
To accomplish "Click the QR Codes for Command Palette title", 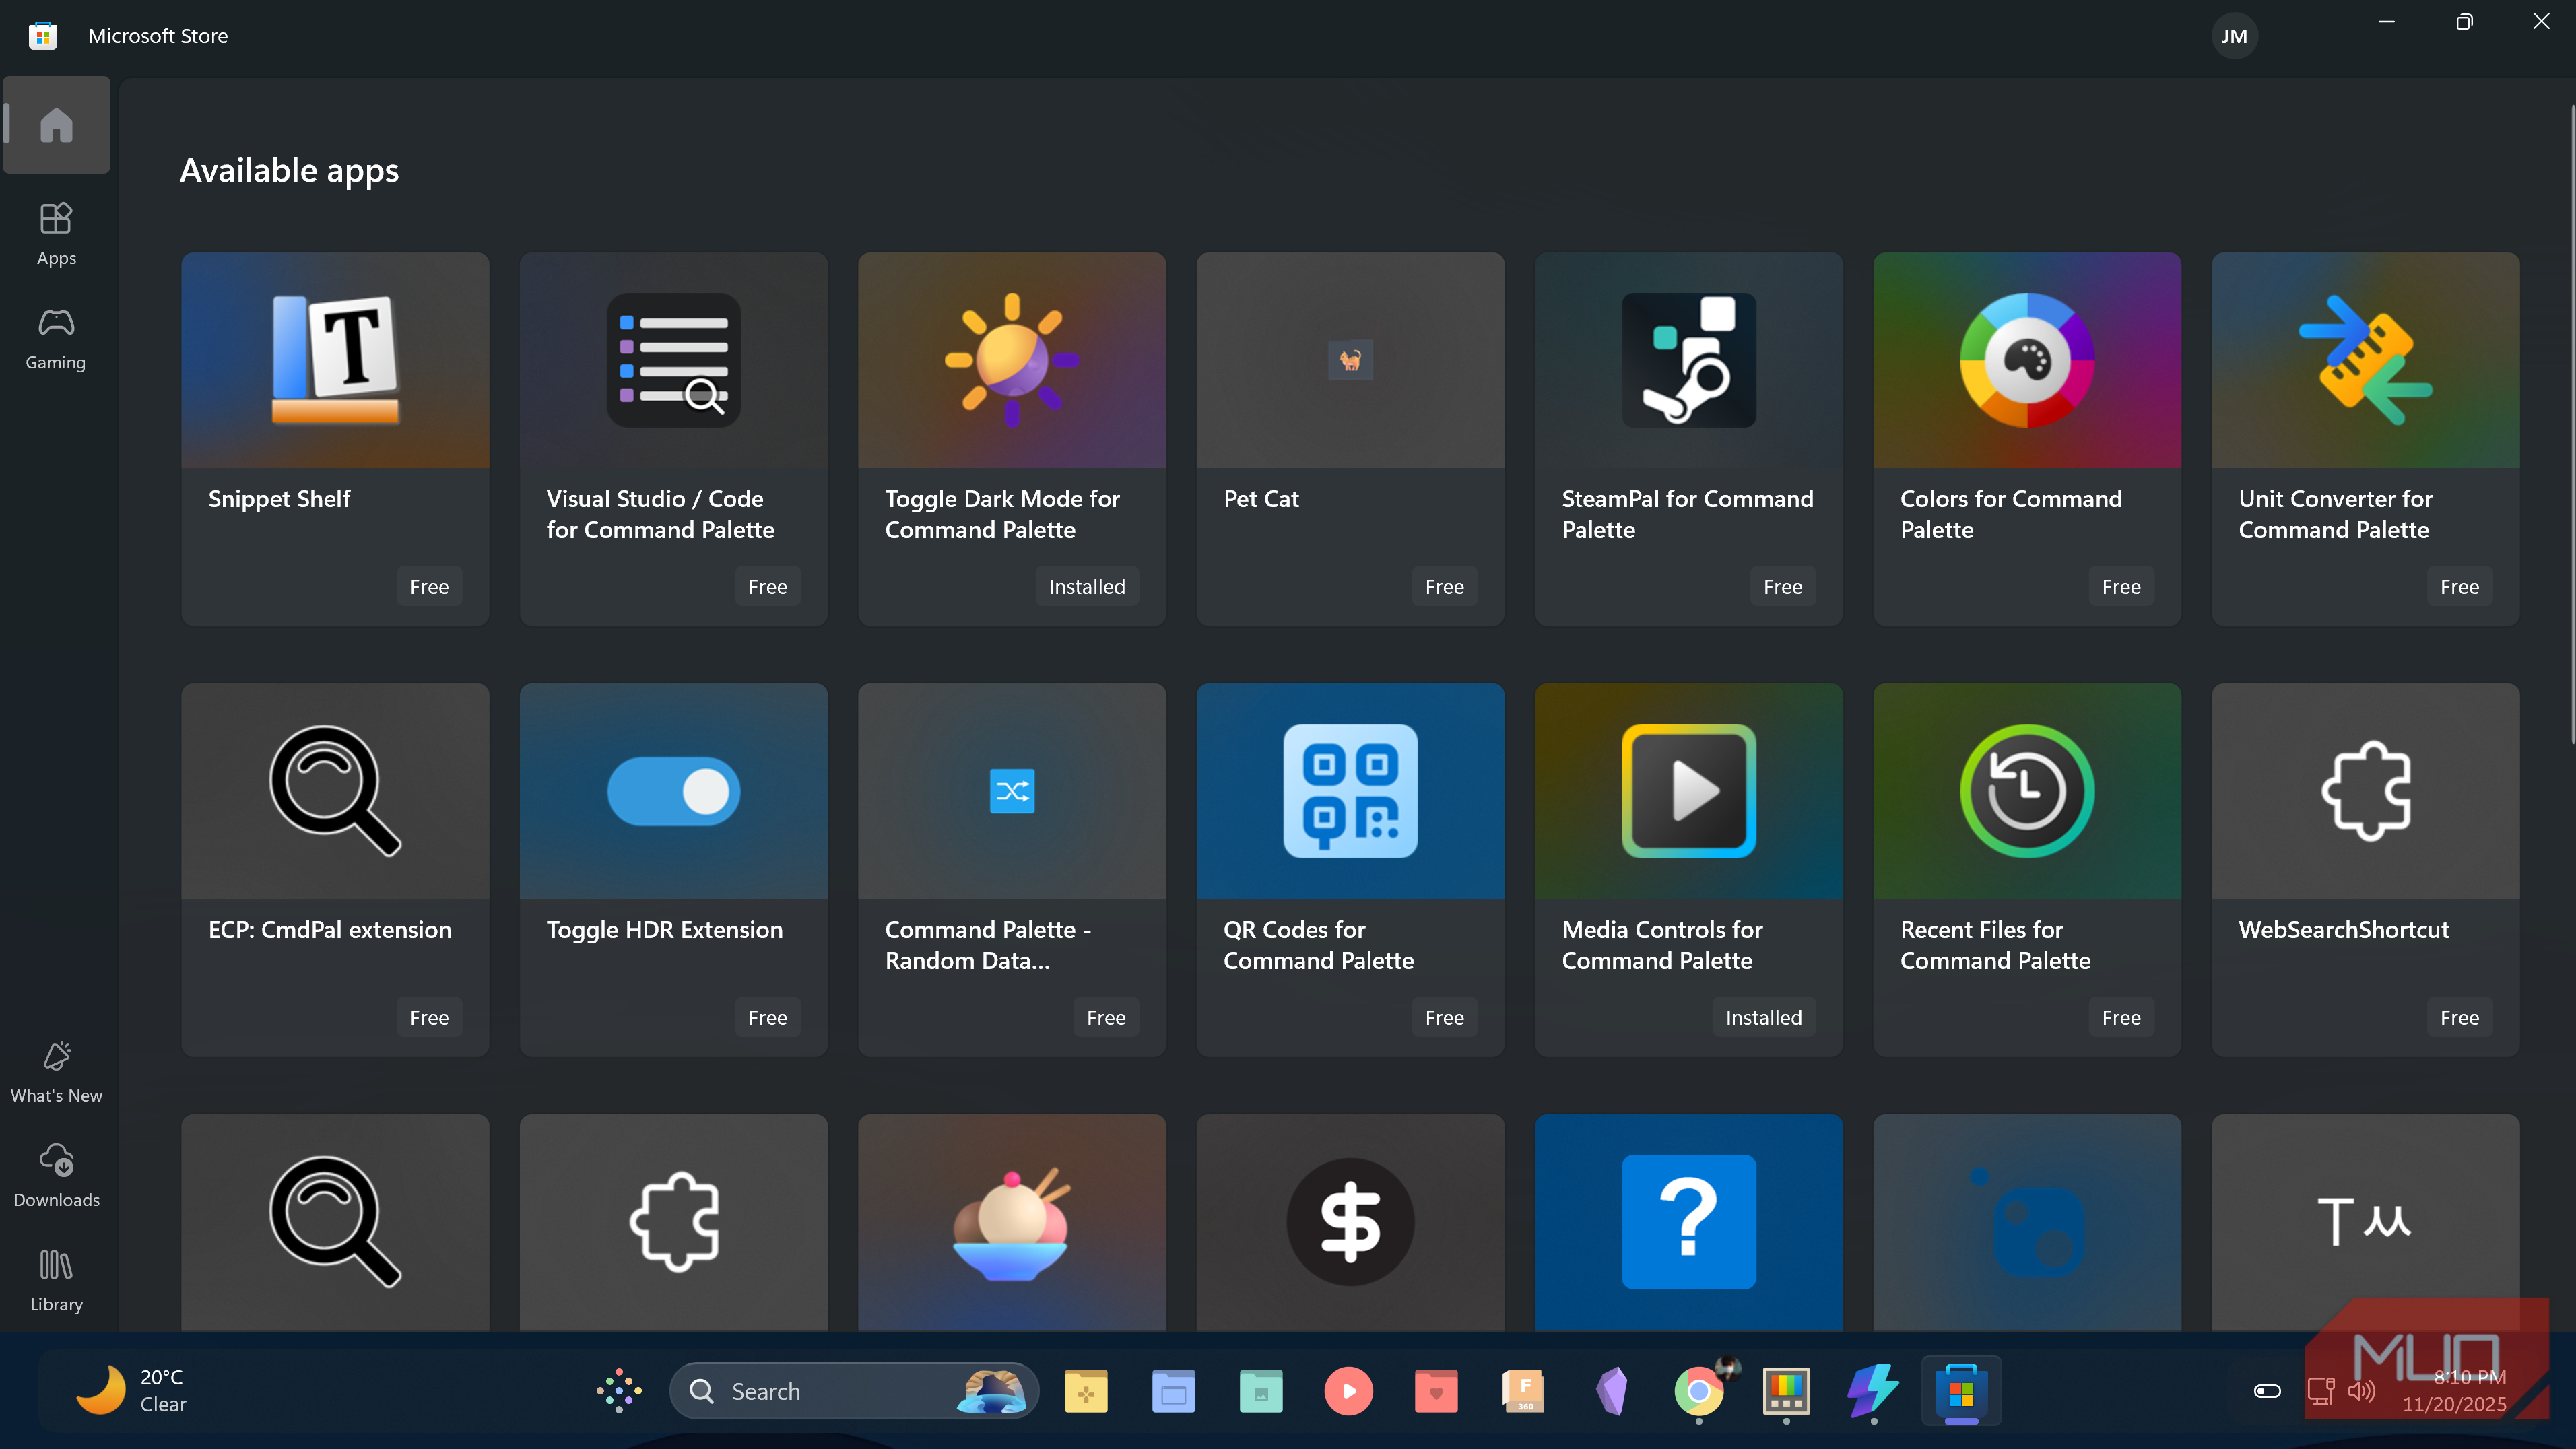I will pos(1318,945).
